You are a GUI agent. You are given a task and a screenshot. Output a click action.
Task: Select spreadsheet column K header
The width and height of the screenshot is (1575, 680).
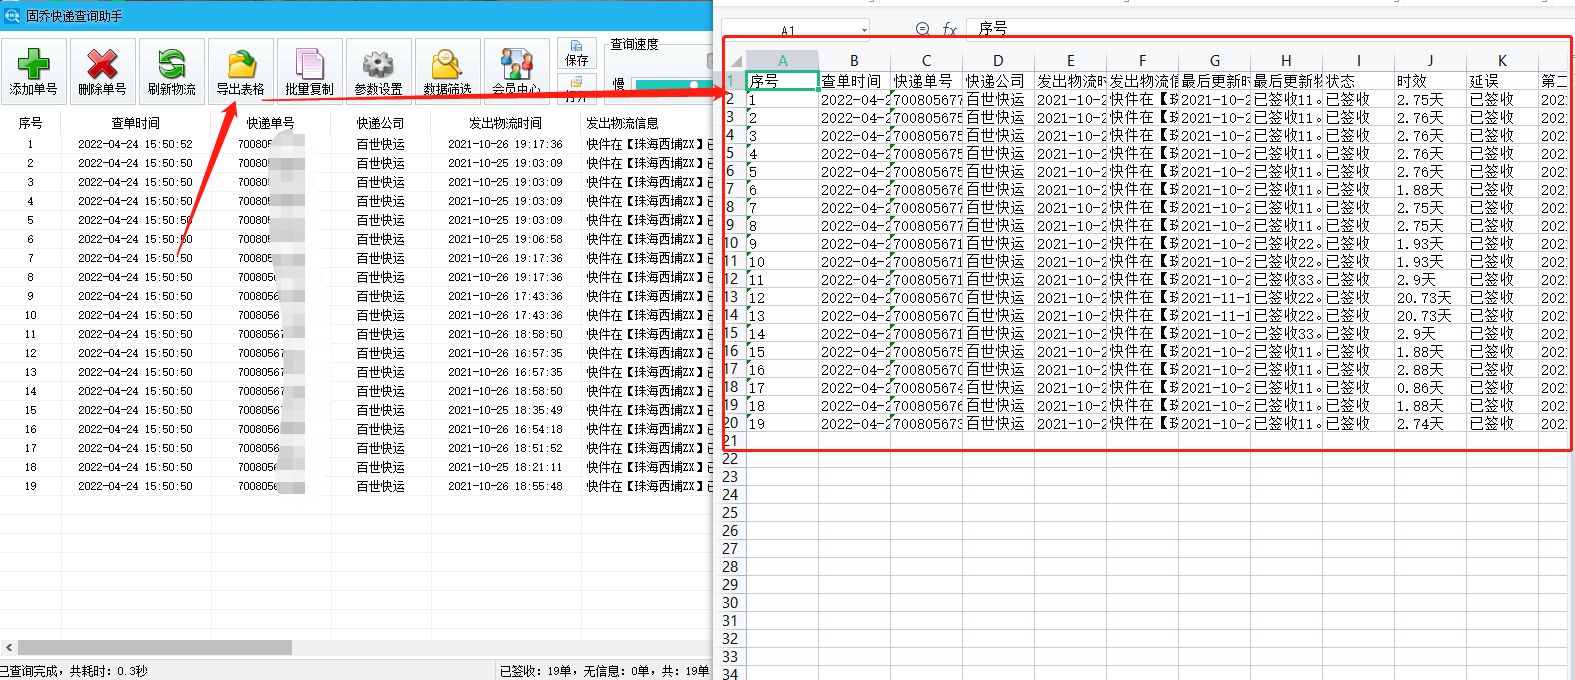point(1502,61)
